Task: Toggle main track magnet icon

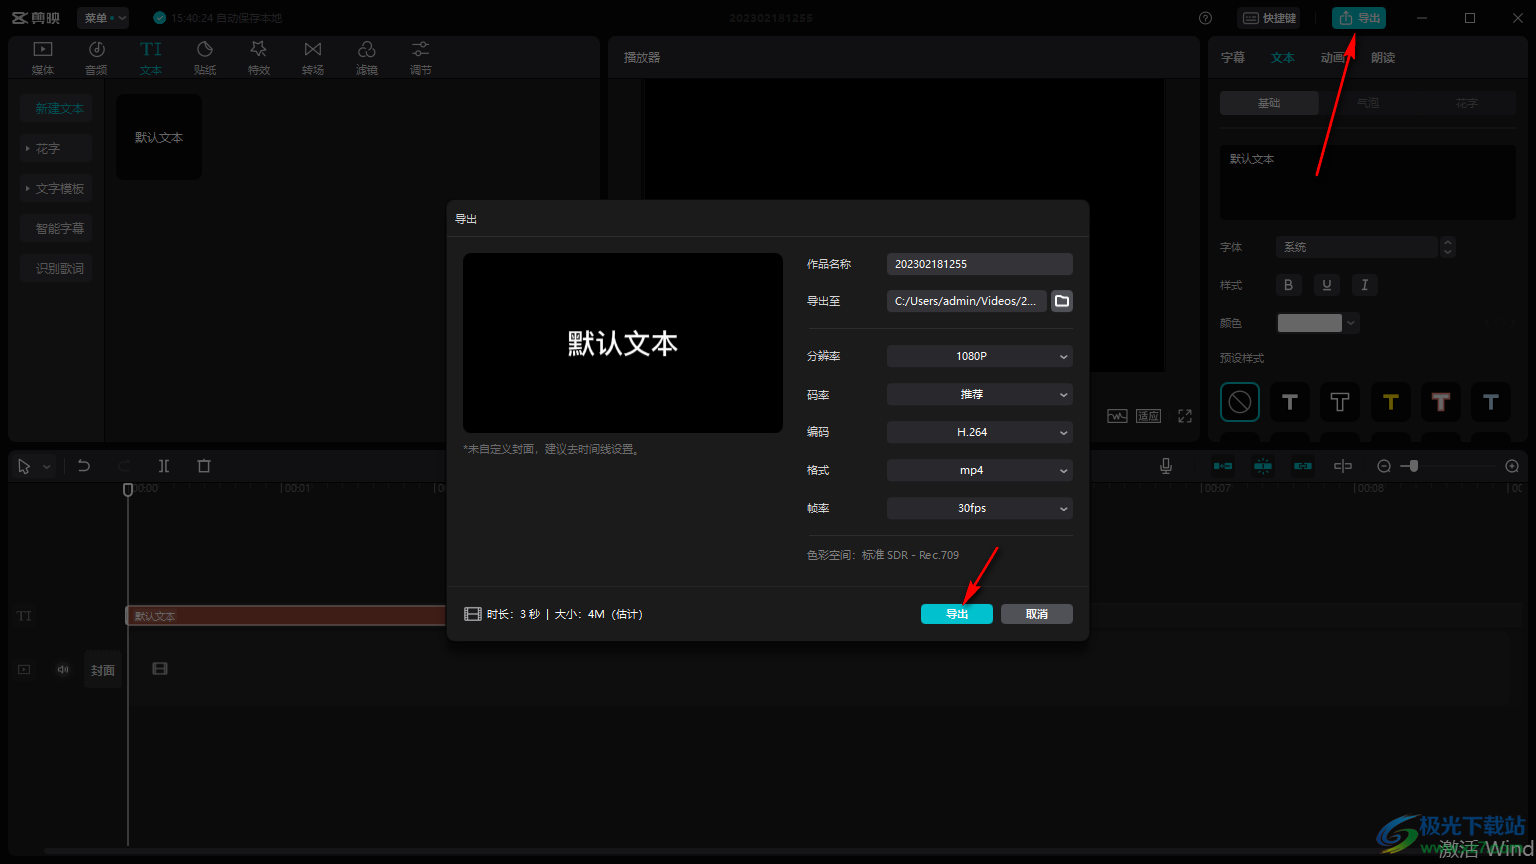Action: [1223, 466]
